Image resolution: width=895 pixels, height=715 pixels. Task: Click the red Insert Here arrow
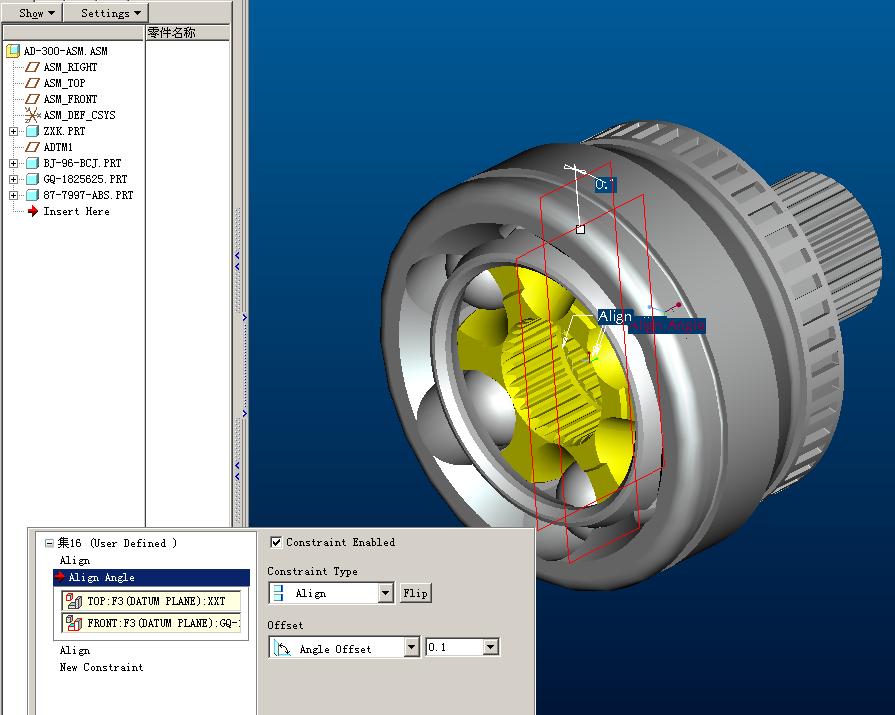tap(33, 211)
